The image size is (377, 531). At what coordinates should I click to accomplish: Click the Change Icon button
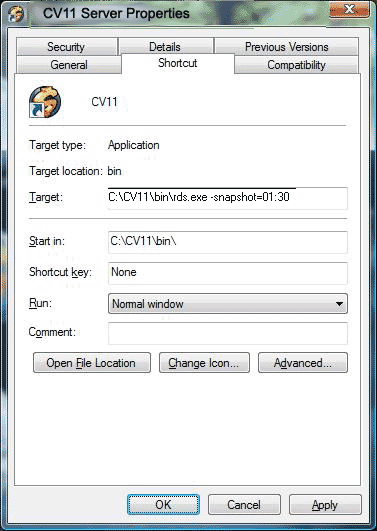(204, 363)
